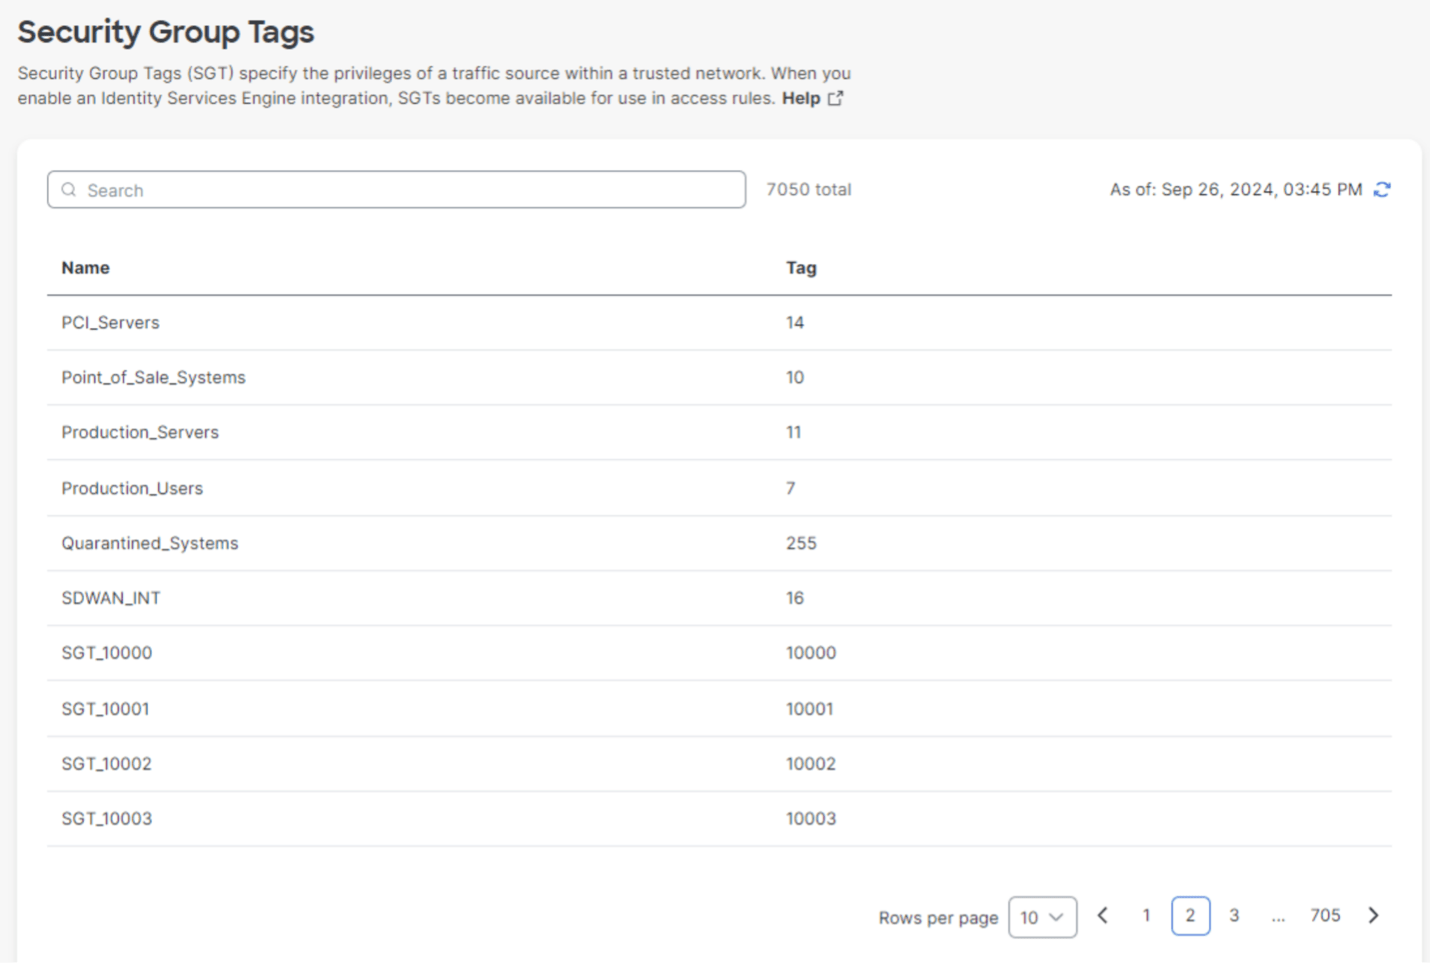Jump to page 3 in pagination
Screen dimensions: 1430x965
(x=1234, y=915)
